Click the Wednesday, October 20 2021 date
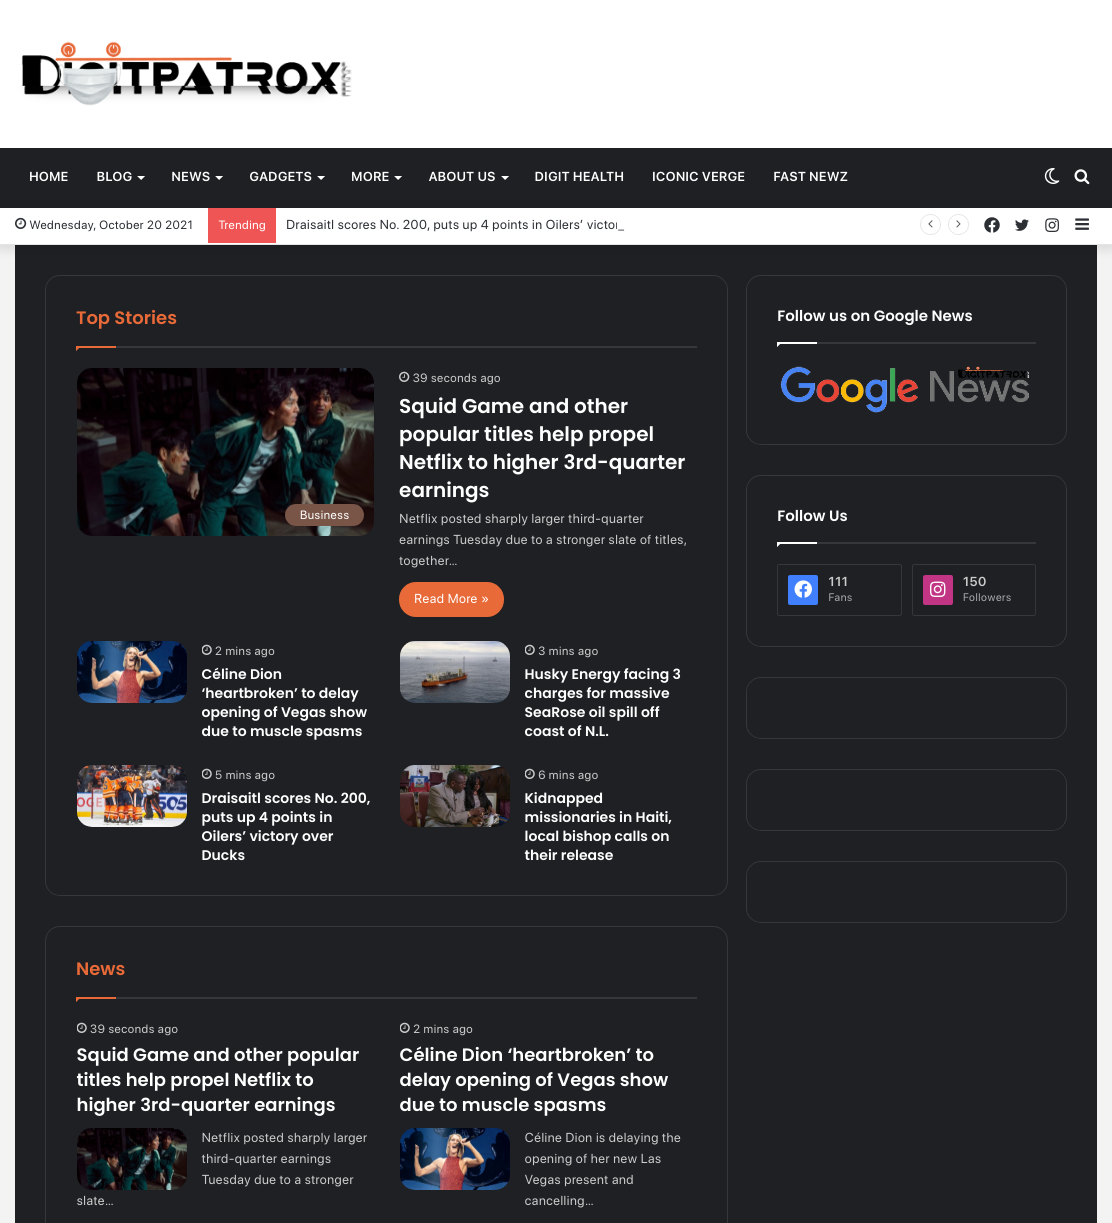The width and height of the screenshot is (1112, 1223). pyautogui.click(x=104, y=225)
